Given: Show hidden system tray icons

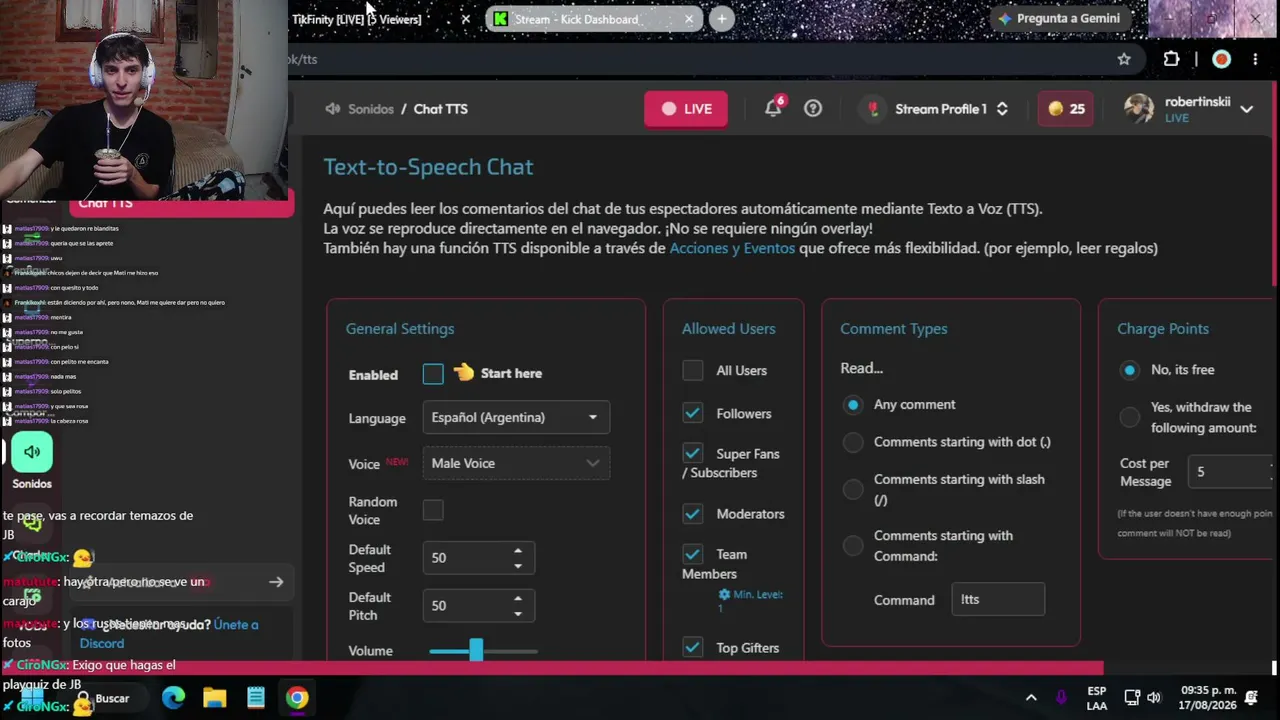Looking at the screenshot, I should [1031, 698].
